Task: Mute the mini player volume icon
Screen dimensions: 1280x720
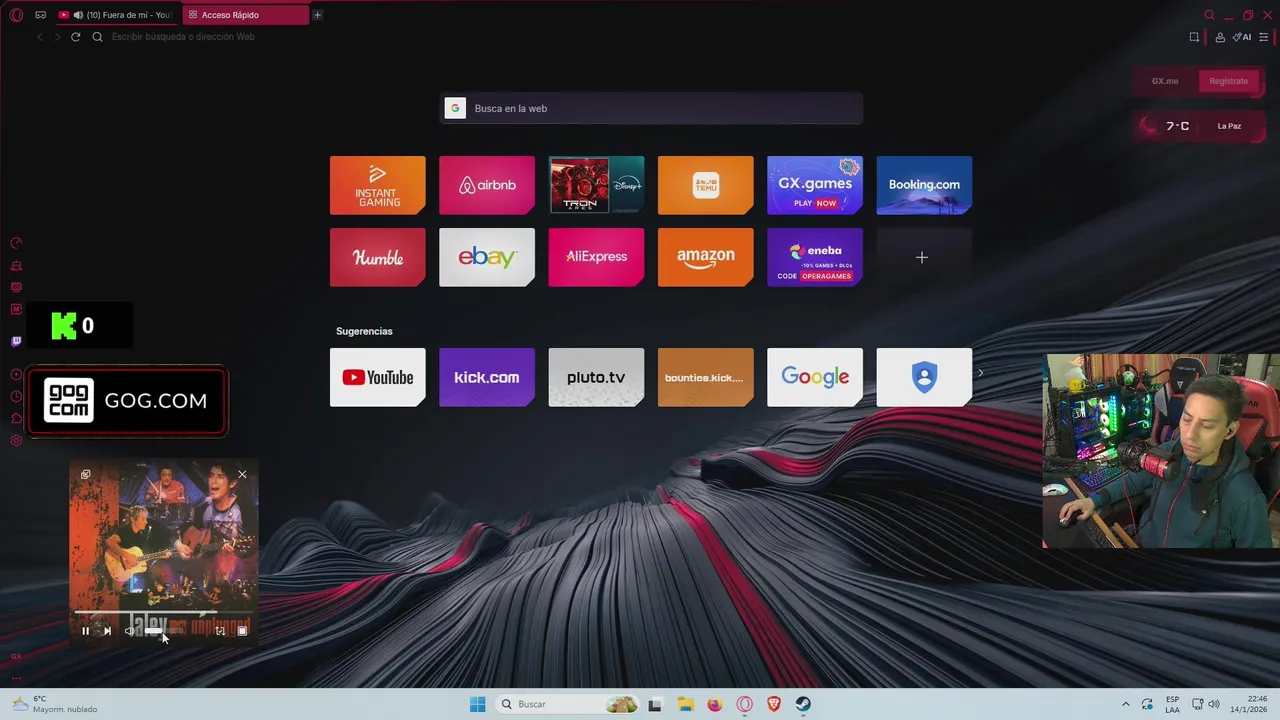Action: click(129, 631)
